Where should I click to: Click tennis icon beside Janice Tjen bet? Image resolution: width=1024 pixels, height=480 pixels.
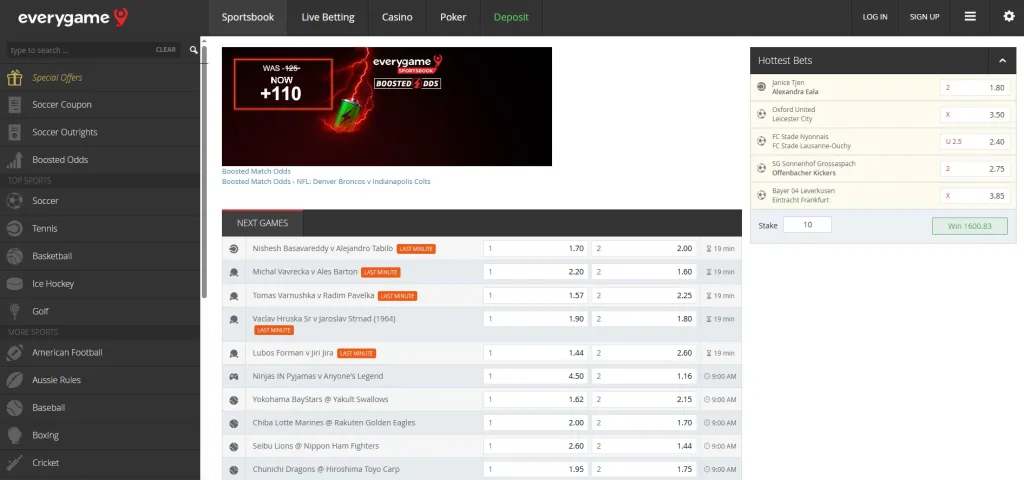click(x=761, y=87)
